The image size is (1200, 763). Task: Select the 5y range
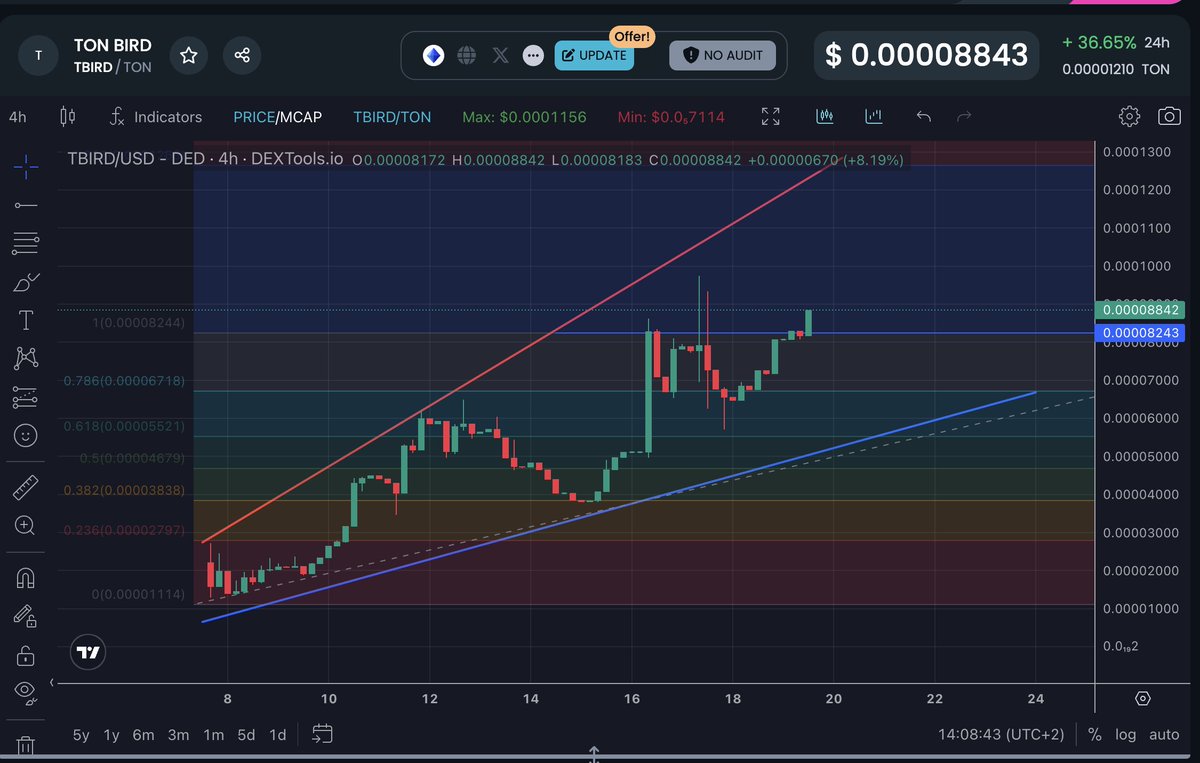[81, 735]
